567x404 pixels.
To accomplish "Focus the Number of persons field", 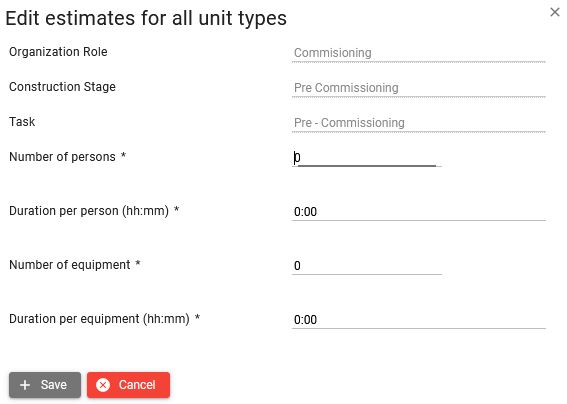I will [x=367, y=158].
